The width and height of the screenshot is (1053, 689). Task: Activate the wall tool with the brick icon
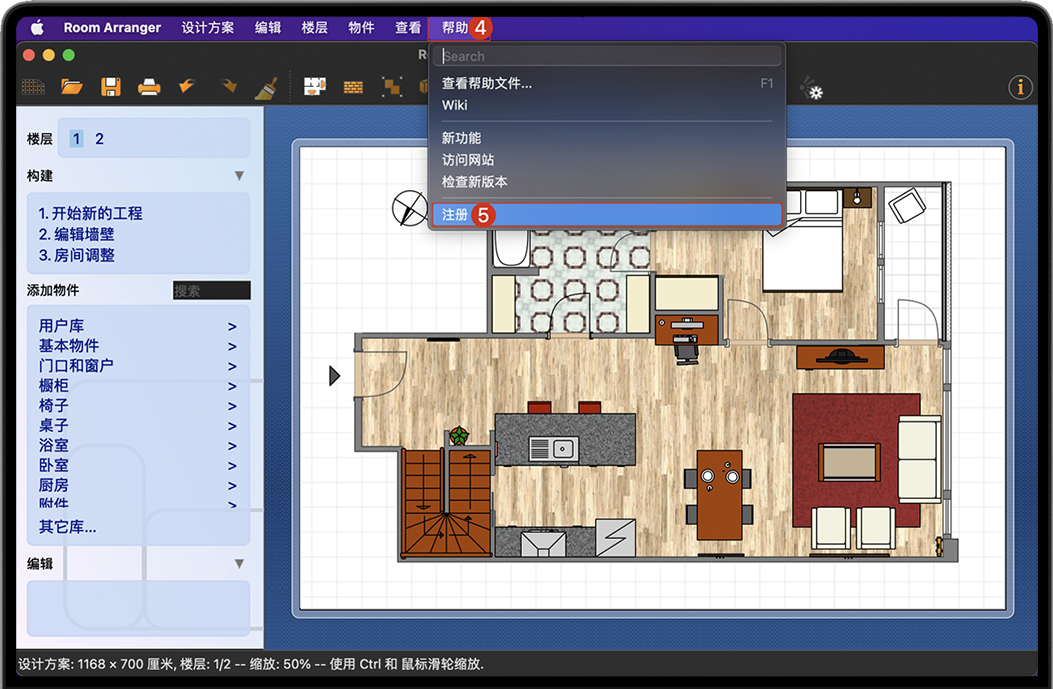352,87
